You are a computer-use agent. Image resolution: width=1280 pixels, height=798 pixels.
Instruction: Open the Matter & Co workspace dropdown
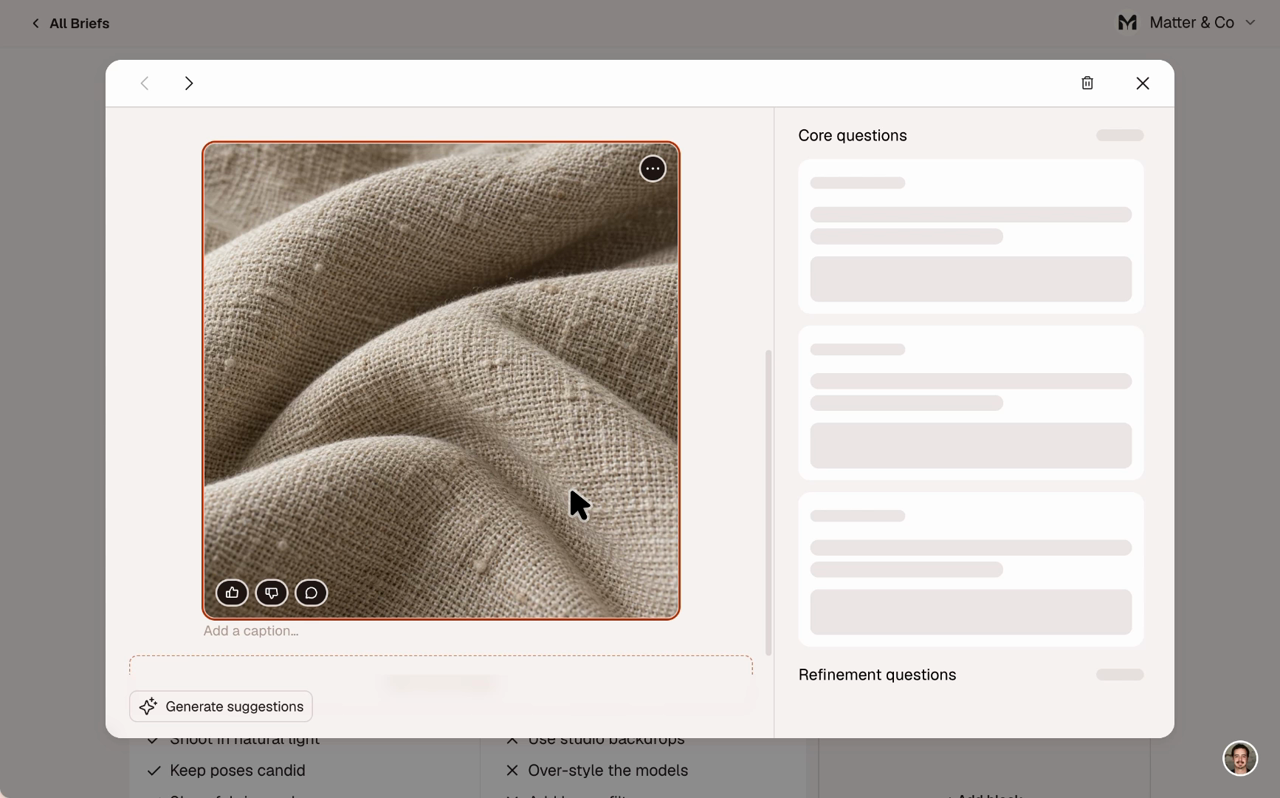click(1186, 22)
